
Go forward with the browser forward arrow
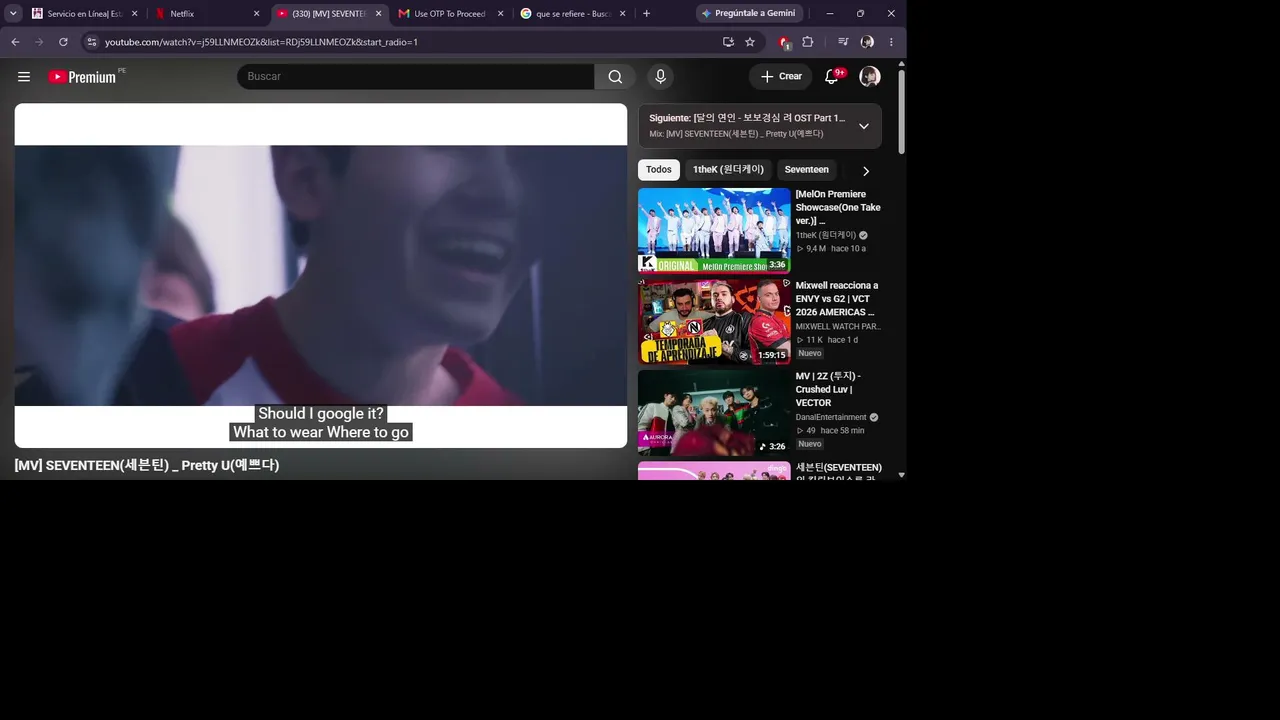pos(39,42)
